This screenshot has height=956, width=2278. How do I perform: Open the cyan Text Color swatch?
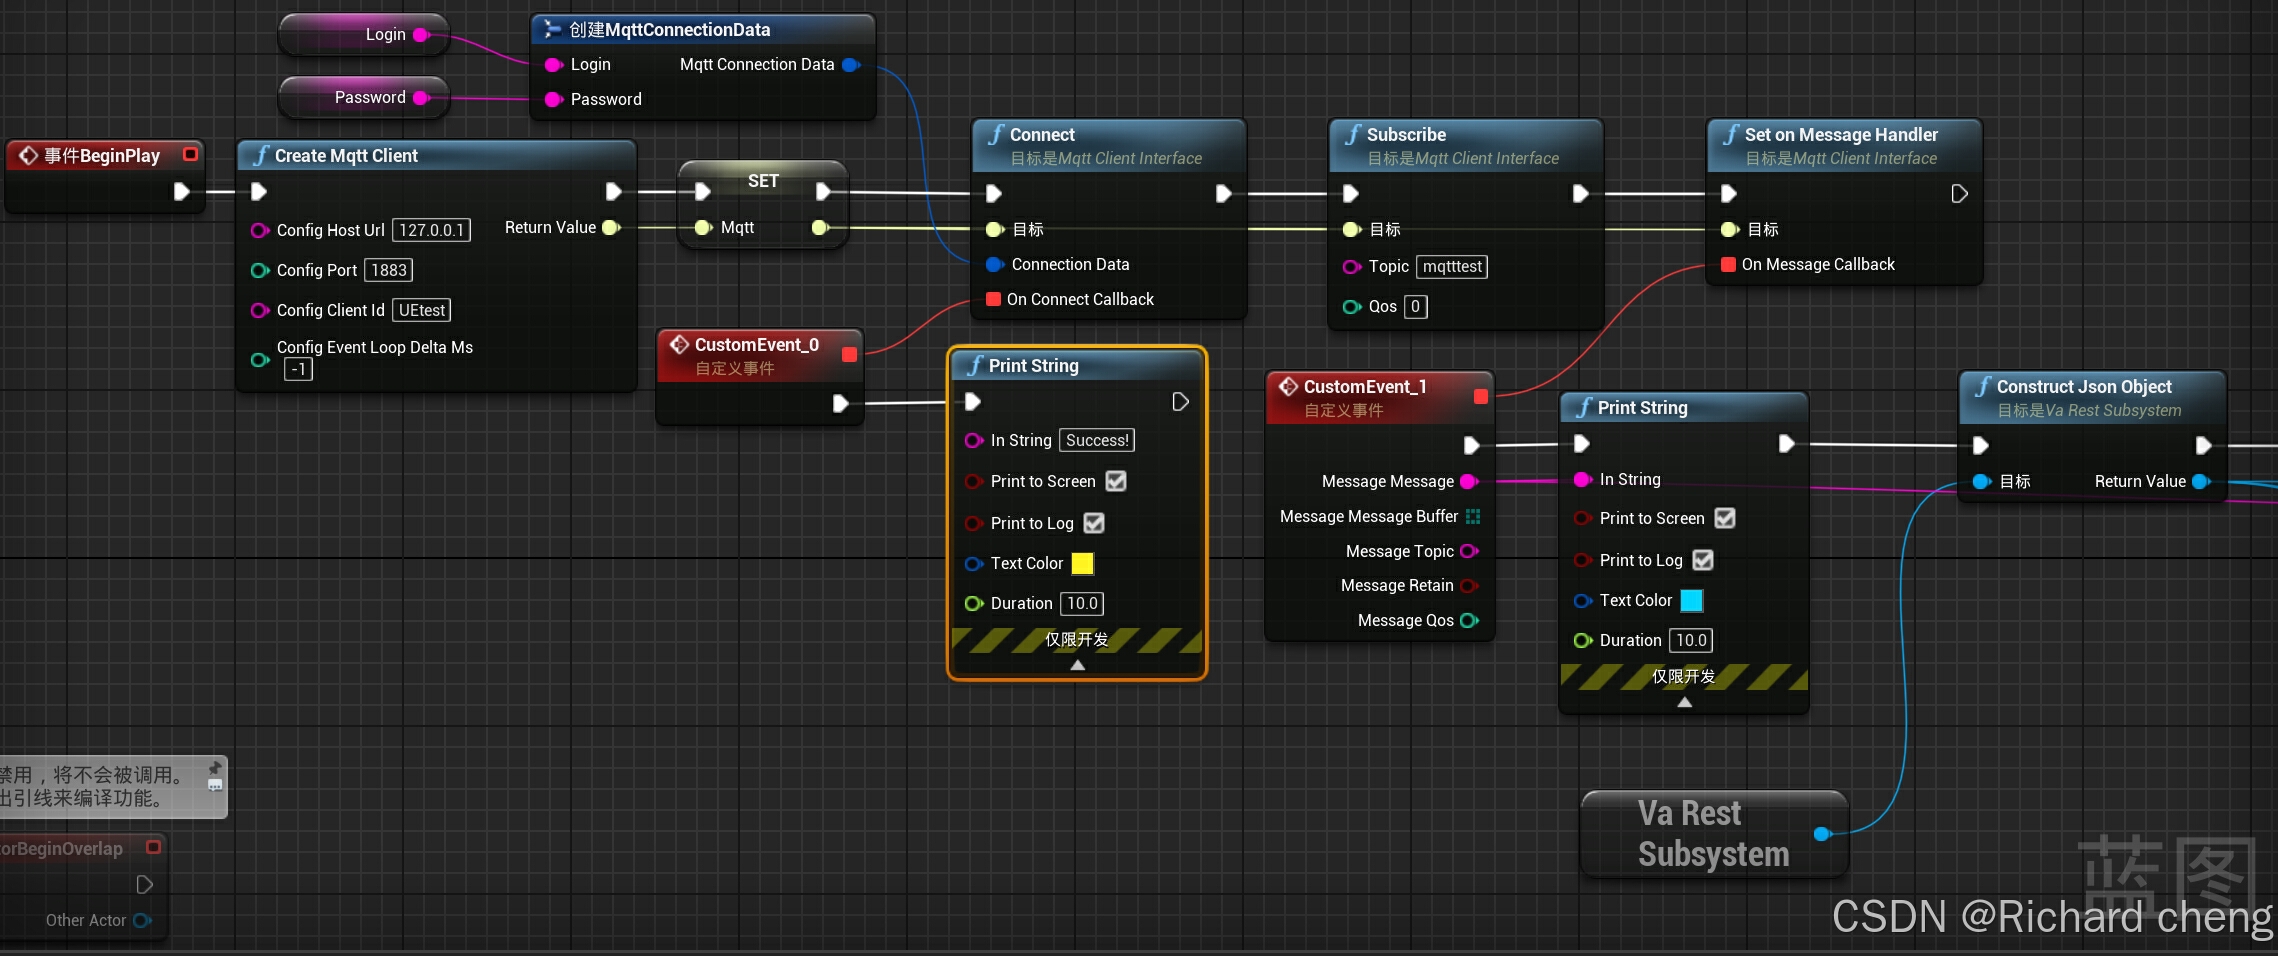[1692, 600]
